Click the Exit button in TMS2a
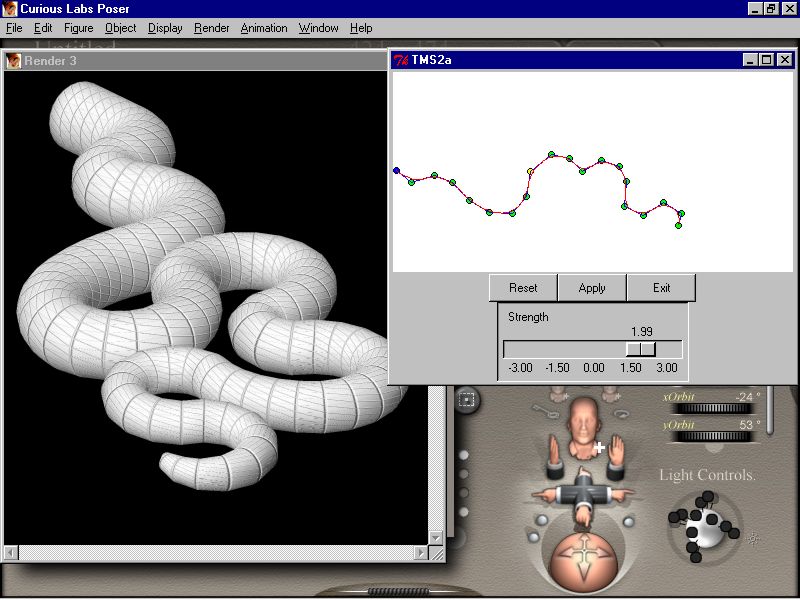800x600 pixels. pyautogui.click(x=661, y=288)
